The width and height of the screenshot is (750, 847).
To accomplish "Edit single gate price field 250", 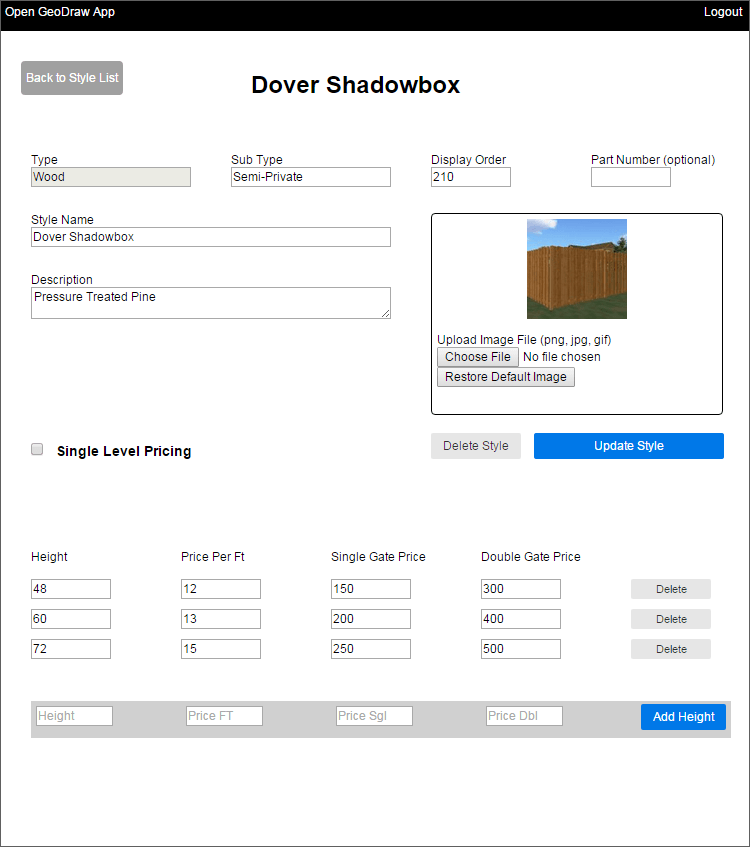I will point(371,649).
